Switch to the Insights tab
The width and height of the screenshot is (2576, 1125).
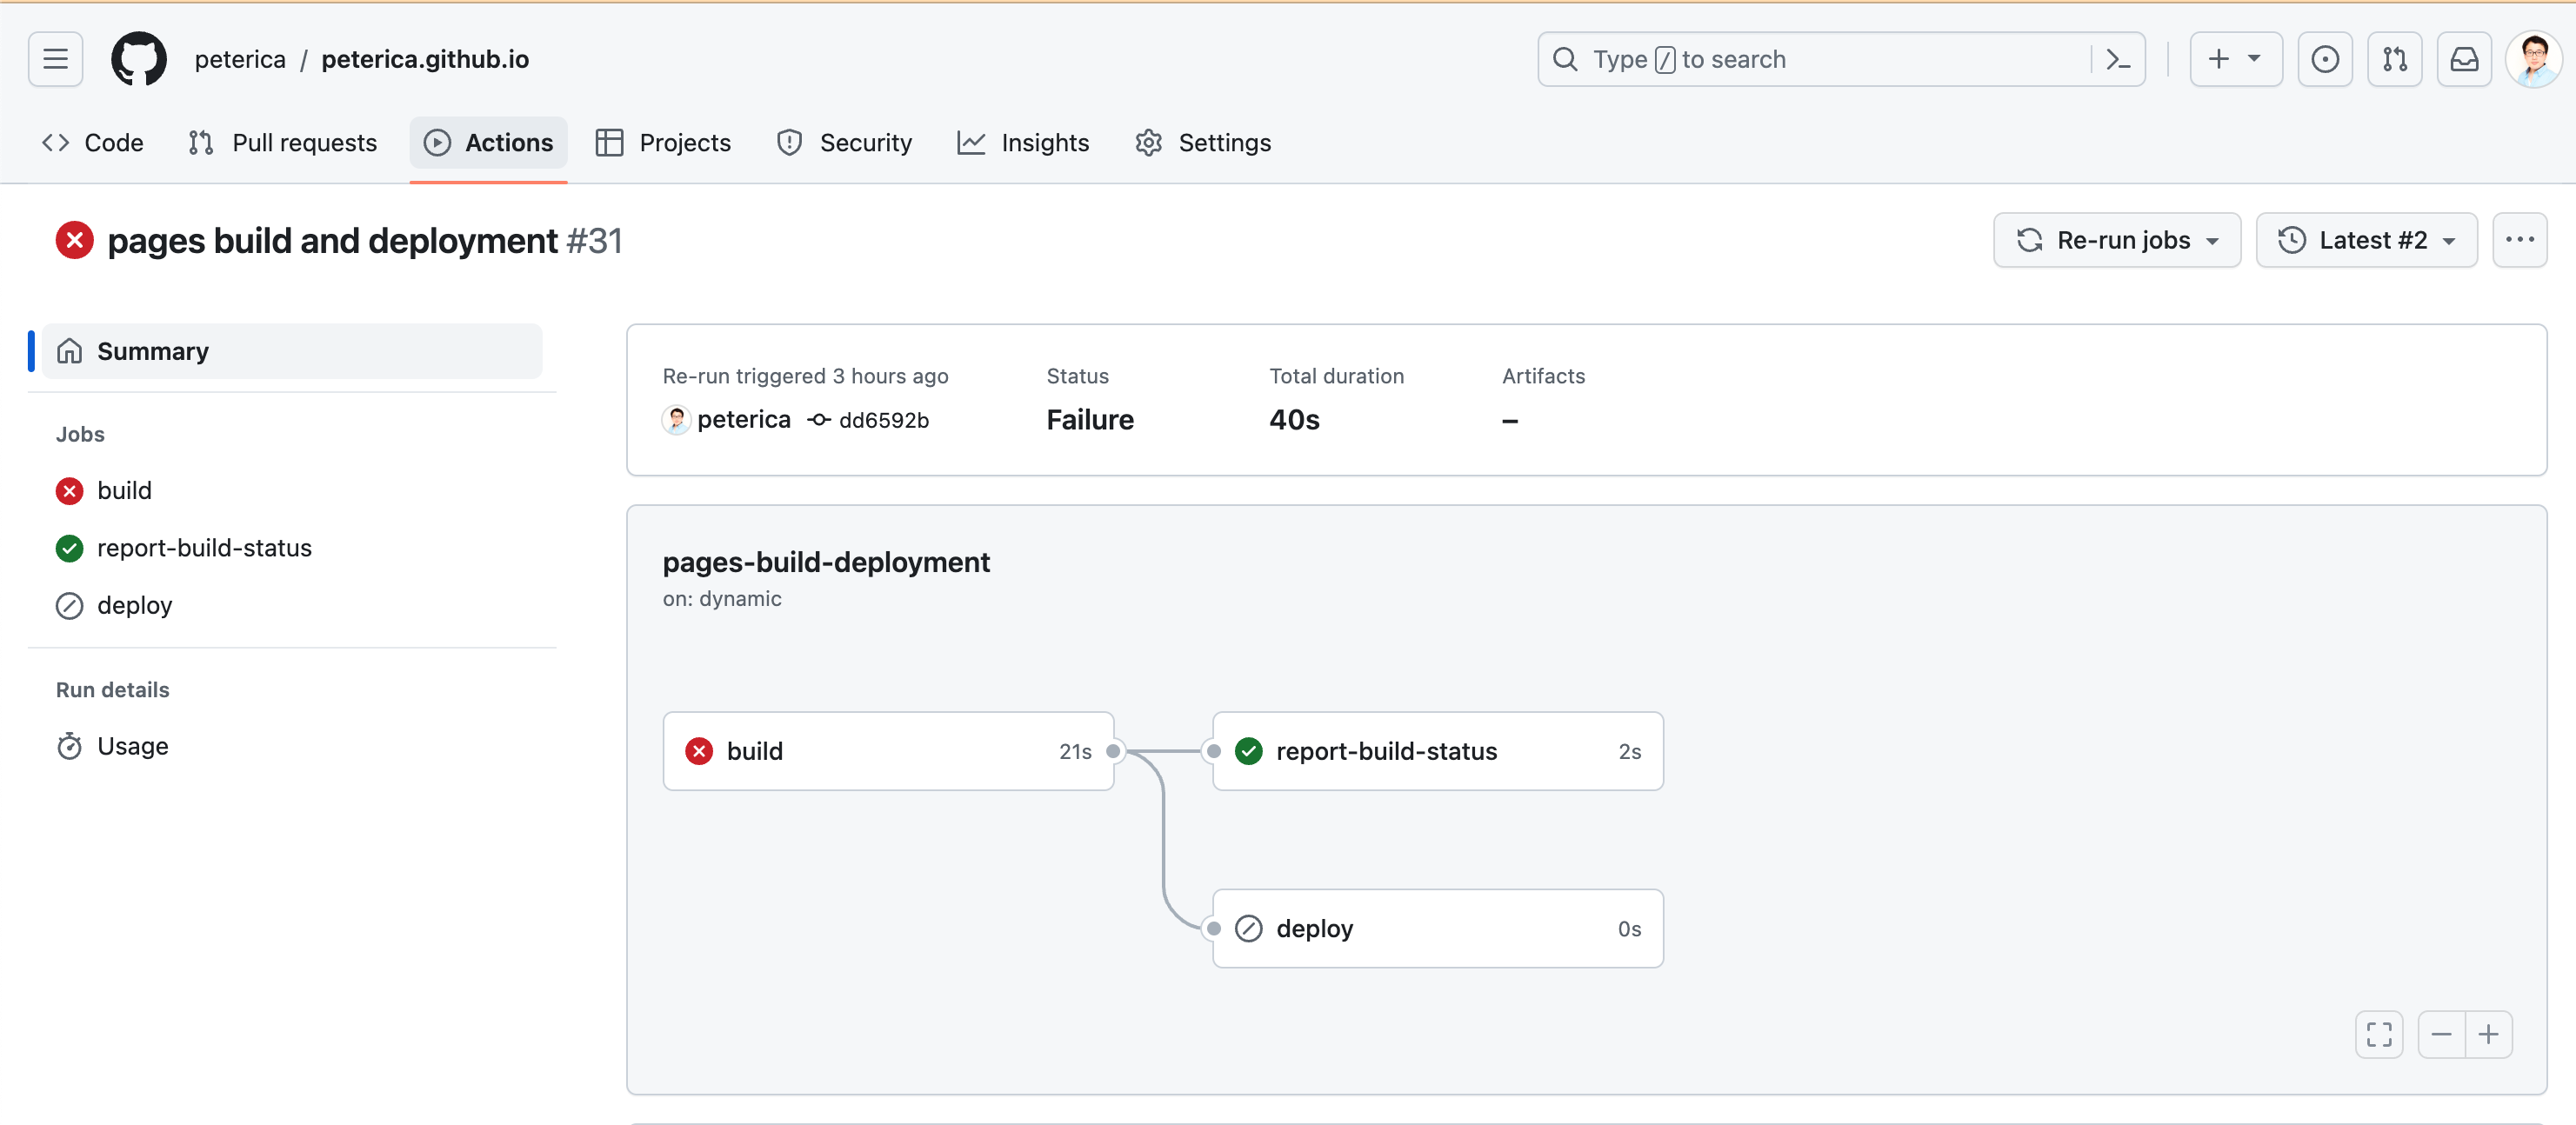point(1023,143)
